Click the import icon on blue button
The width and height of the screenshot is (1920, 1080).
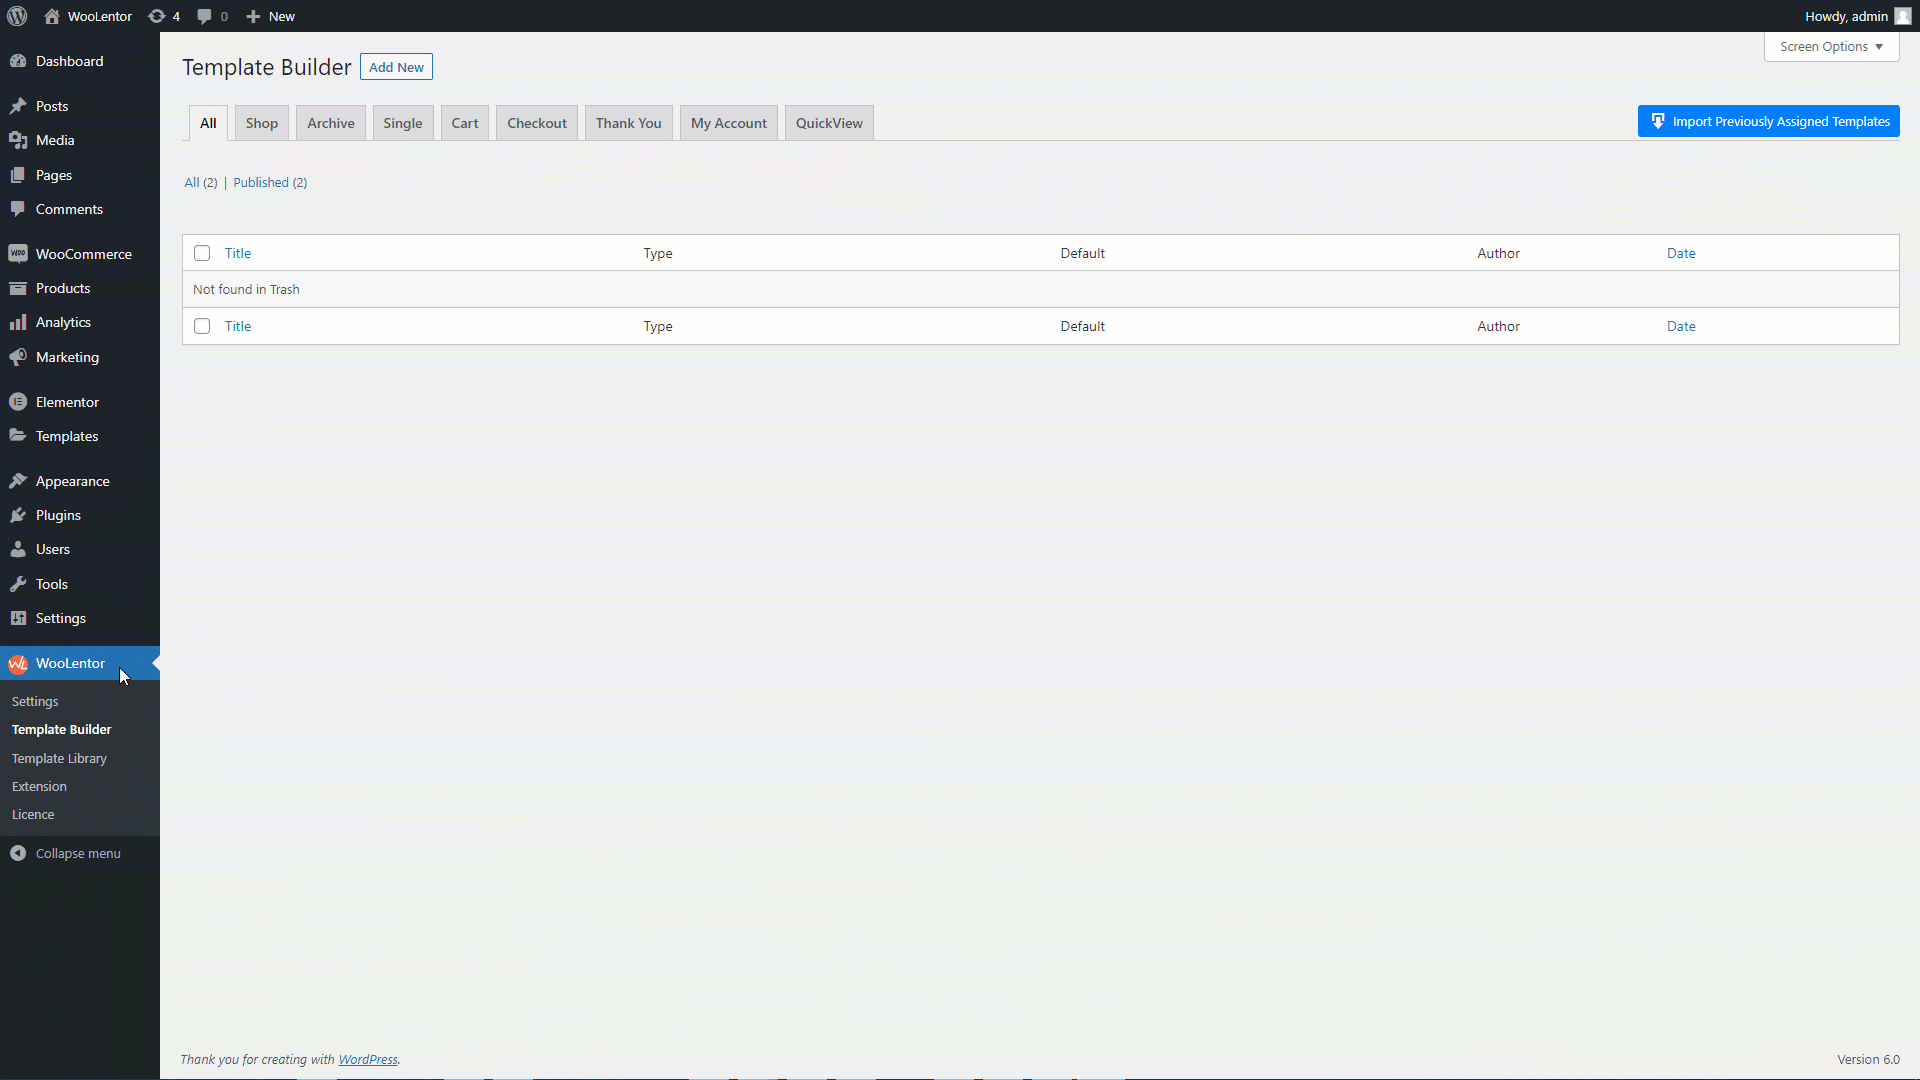(1657, 121)
